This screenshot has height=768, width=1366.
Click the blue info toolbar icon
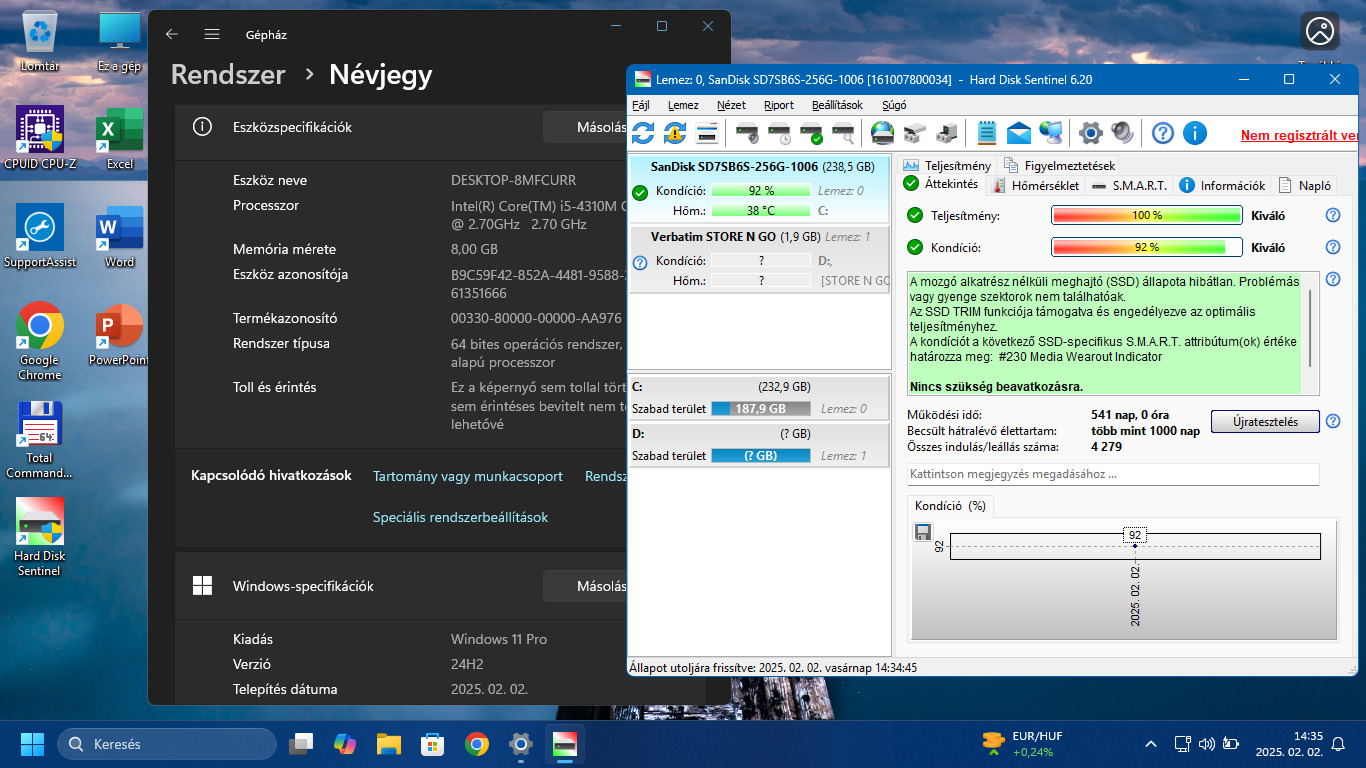pyautogui.click(x=1194, y=132)
